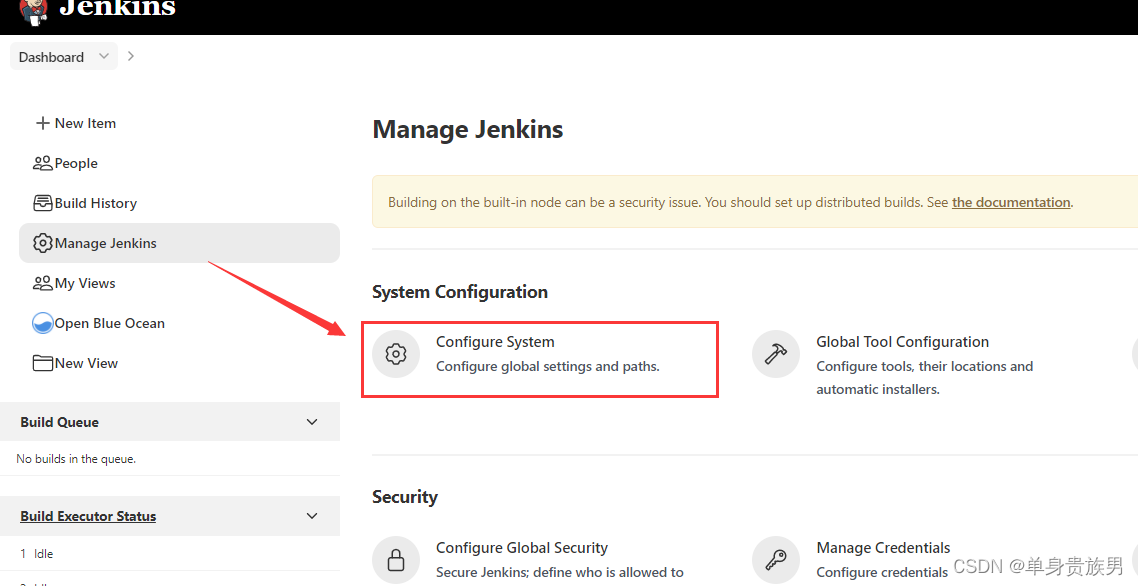Click the Configure System gear icon

(x=396, y=354)
